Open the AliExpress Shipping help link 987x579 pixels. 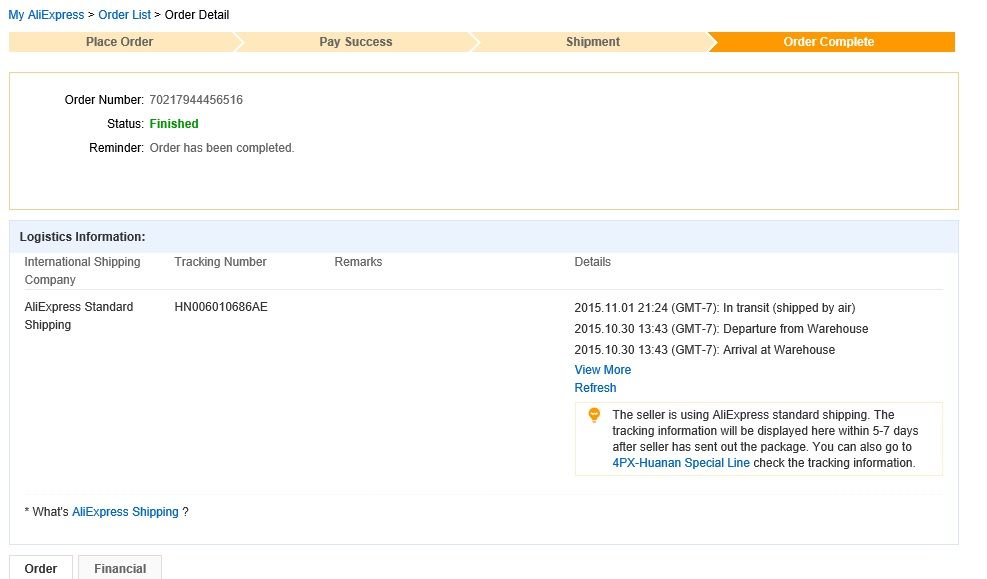click(x=125, y=512)
